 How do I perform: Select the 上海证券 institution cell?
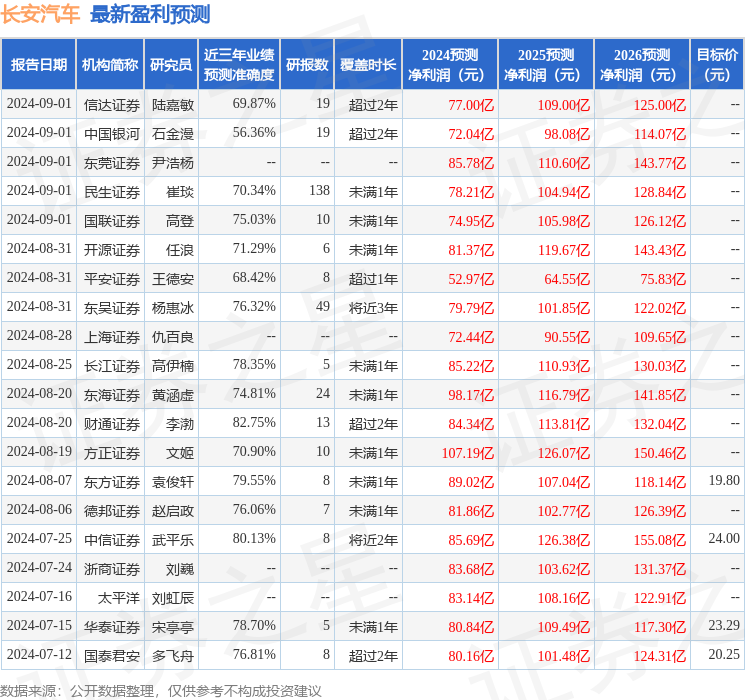[112, 336]
